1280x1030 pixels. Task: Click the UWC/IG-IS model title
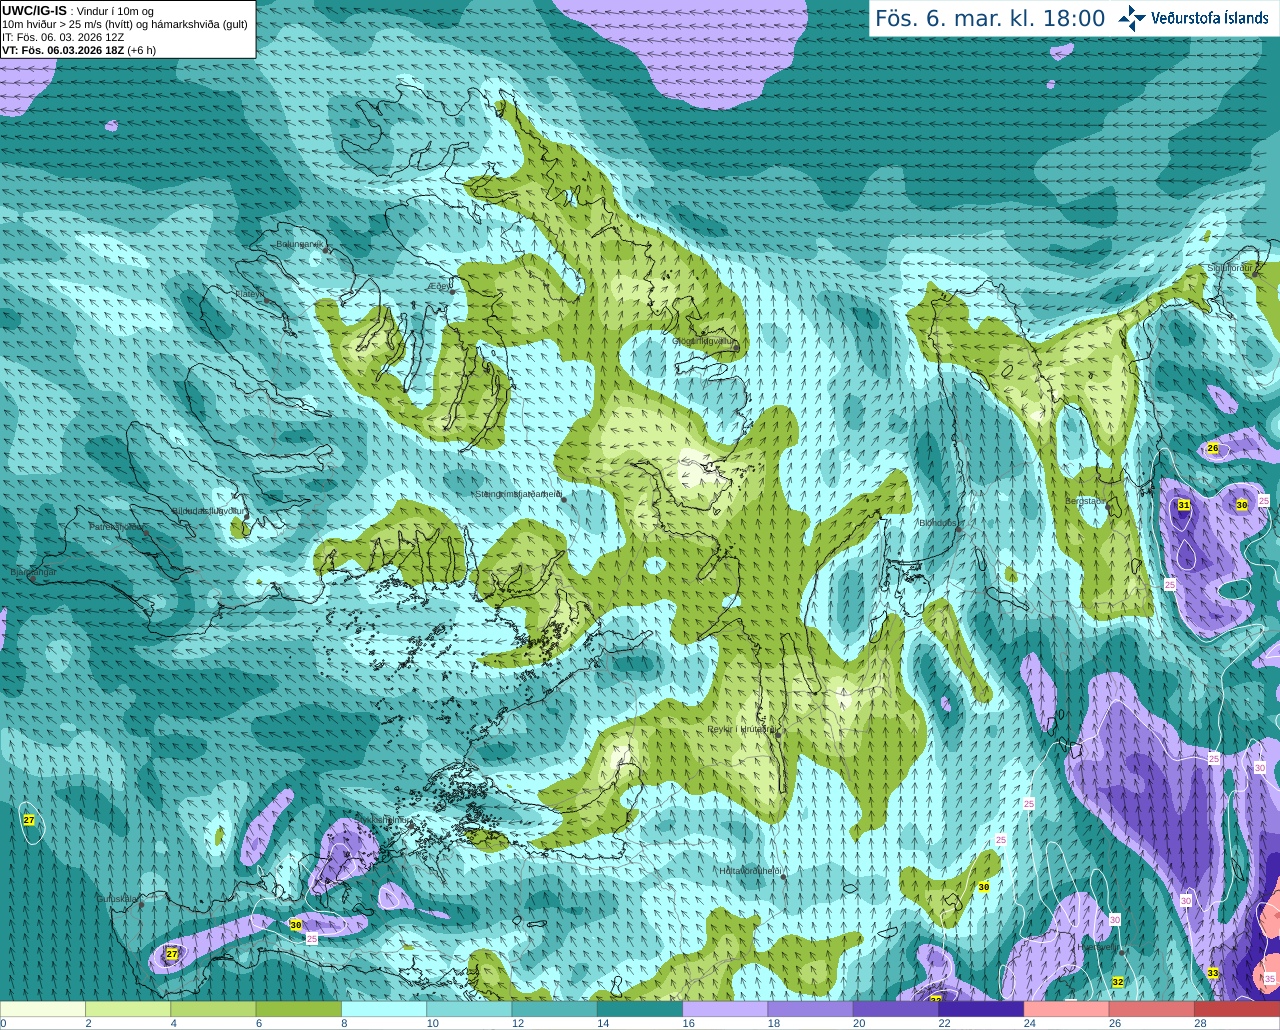34,10
